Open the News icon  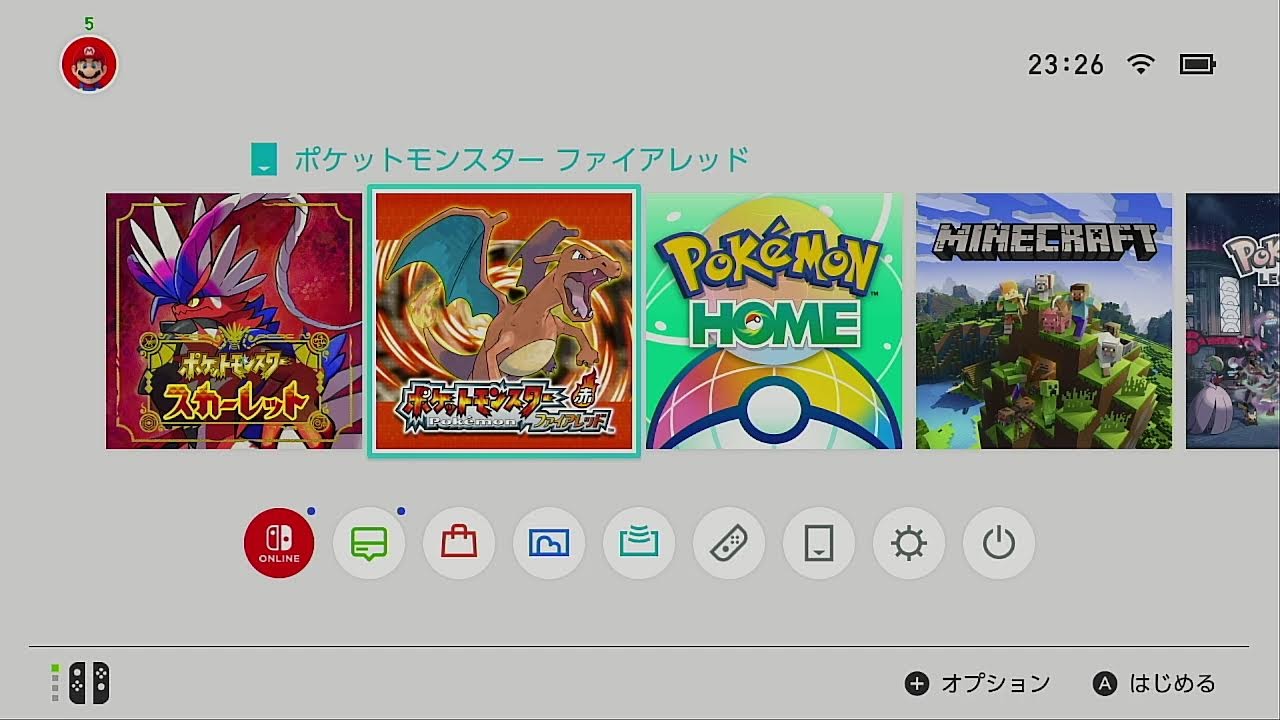pos(369,543)
